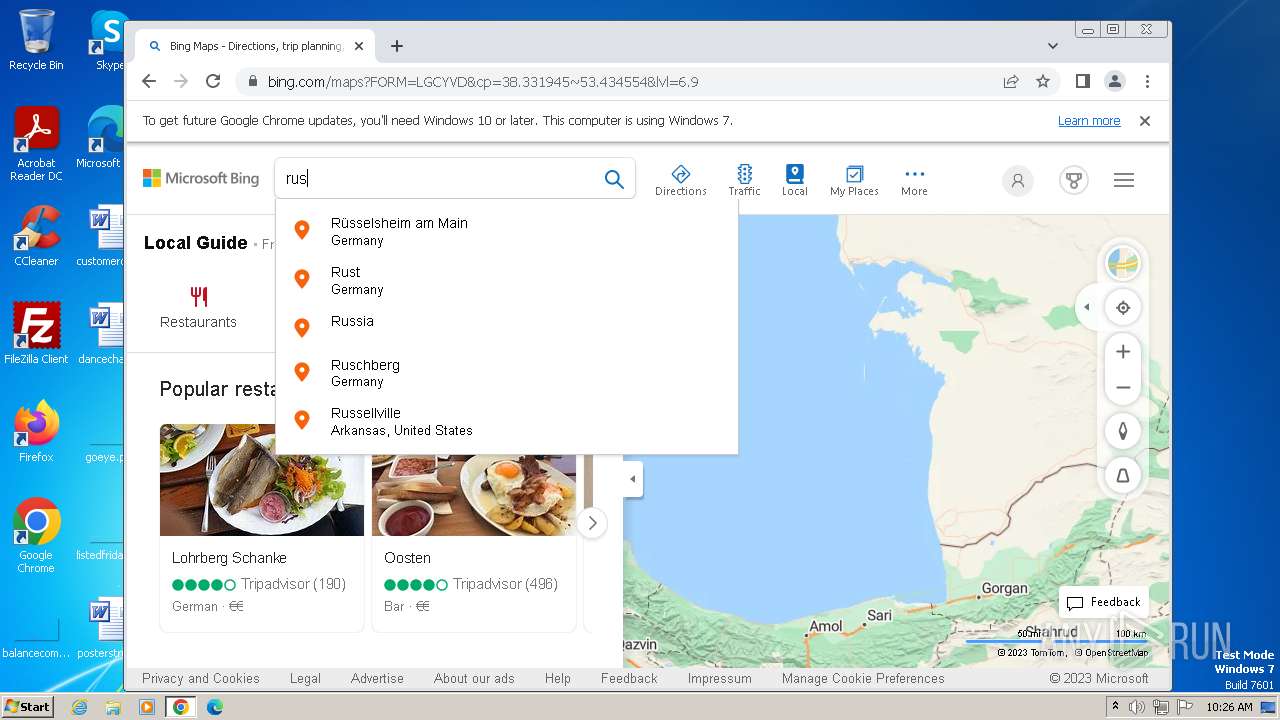Viewport: 1280px width, 720px height.
Task: Choose the map style globe button
Action: 1123,264
